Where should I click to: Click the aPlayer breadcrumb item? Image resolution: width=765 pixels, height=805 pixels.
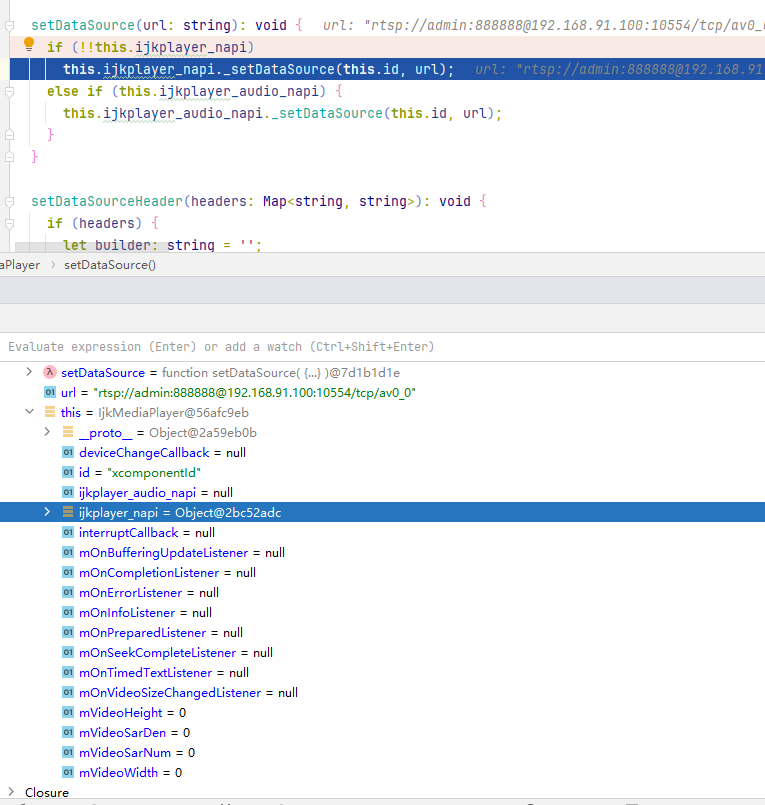point(20,265)
